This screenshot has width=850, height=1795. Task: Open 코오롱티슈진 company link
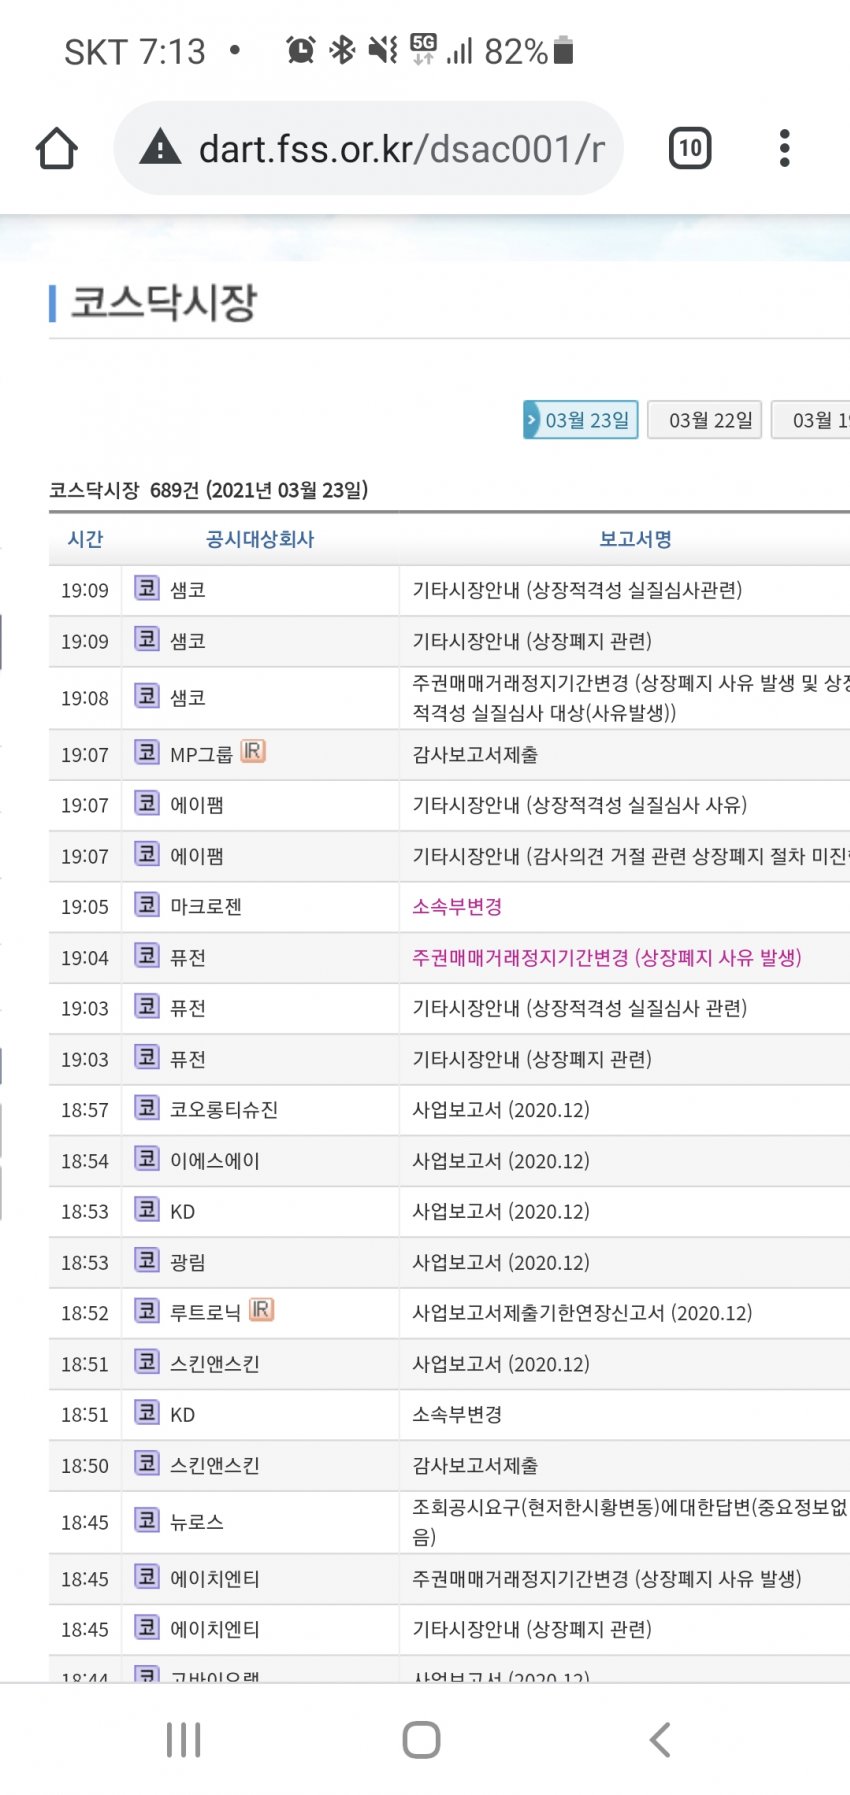(224, 1110)
